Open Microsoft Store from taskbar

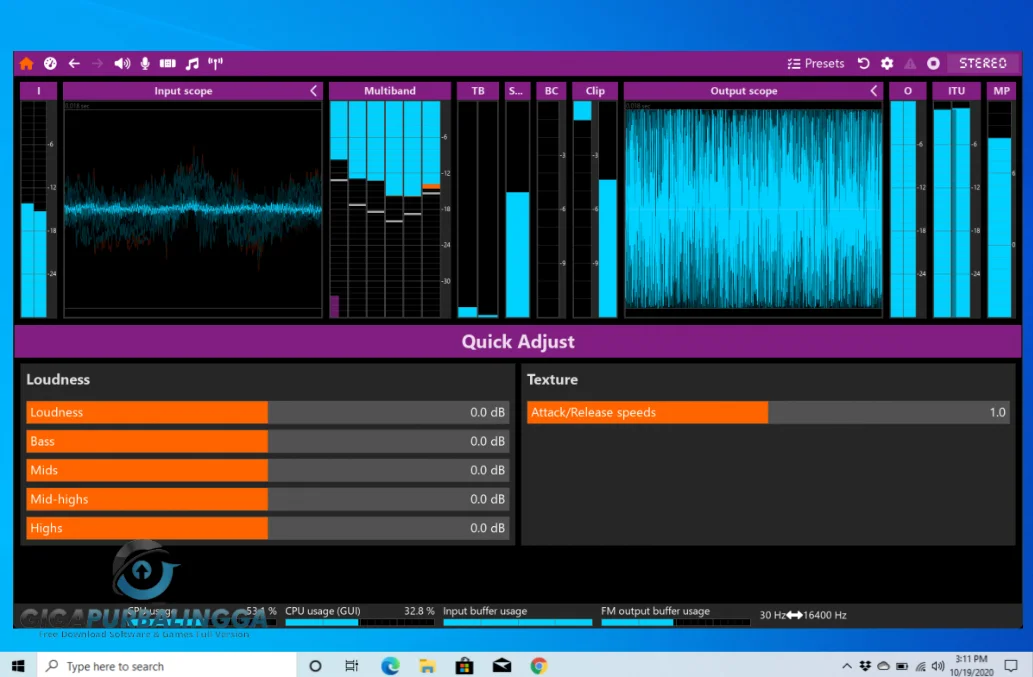click(x=464, y=666)
